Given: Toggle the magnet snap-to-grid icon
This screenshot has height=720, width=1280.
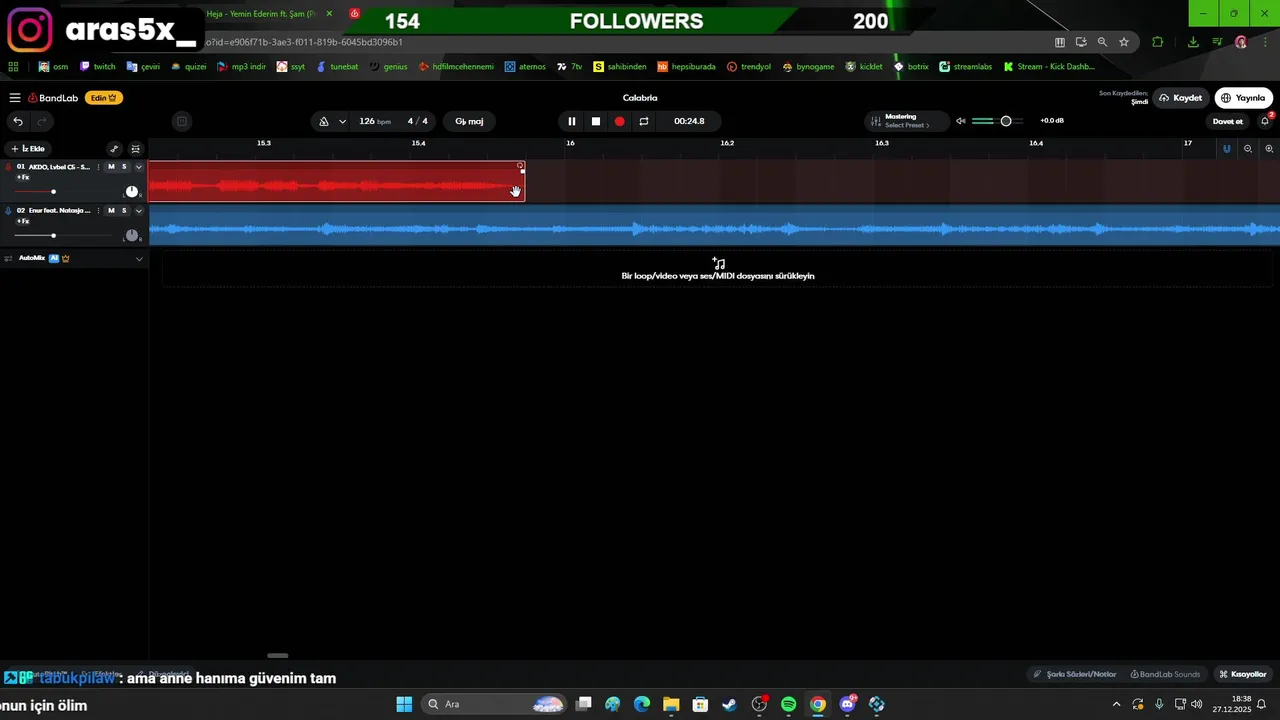Looking at the screenshot, I should 1227,149.
